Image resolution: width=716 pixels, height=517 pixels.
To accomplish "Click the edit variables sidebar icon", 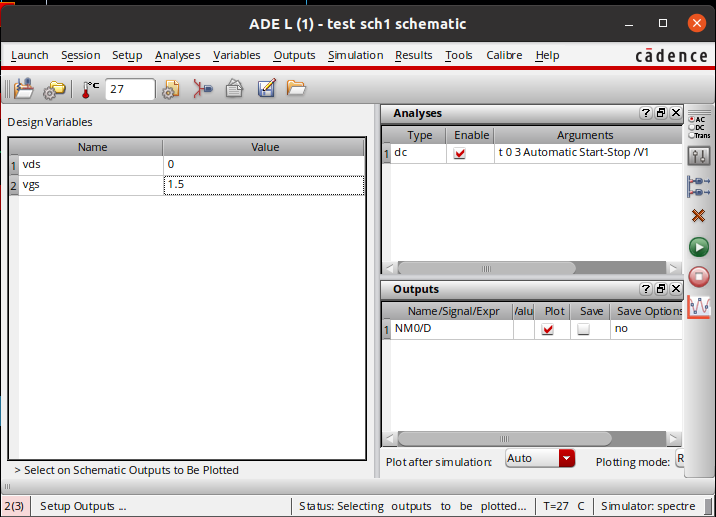I will (699, 187).
